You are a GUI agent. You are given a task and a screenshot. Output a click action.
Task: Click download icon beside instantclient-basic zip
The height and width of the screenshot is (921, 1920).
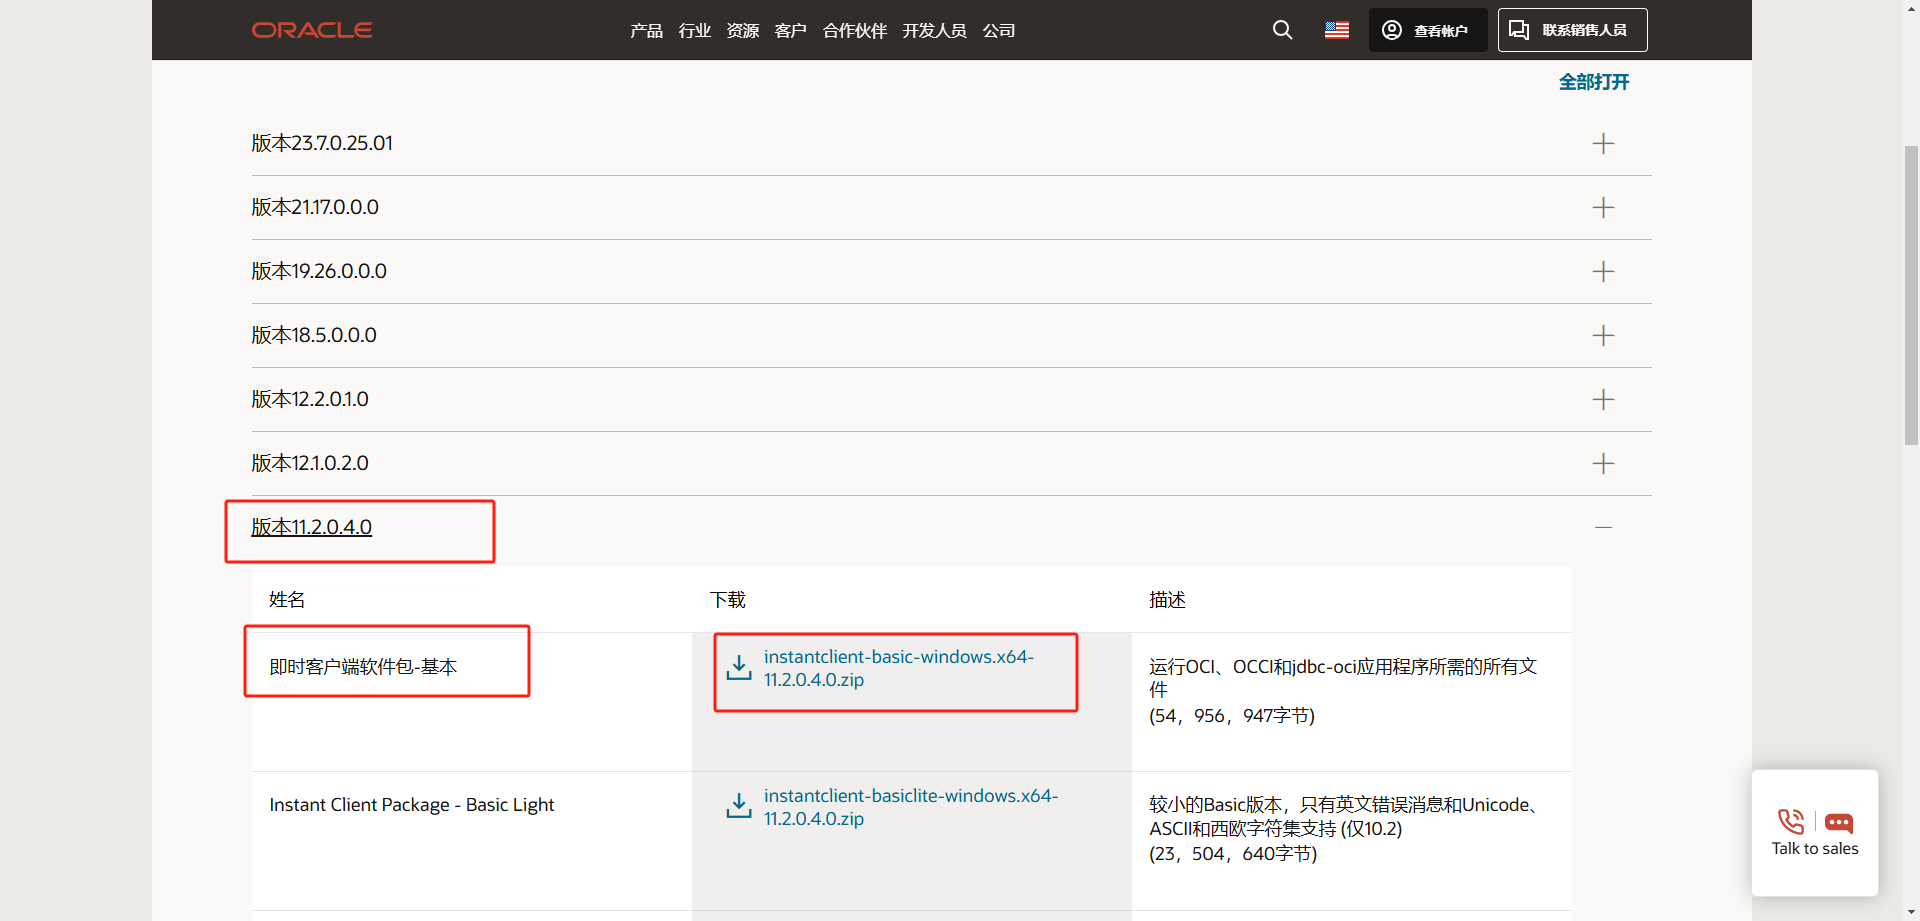click(x=738, y=667)
